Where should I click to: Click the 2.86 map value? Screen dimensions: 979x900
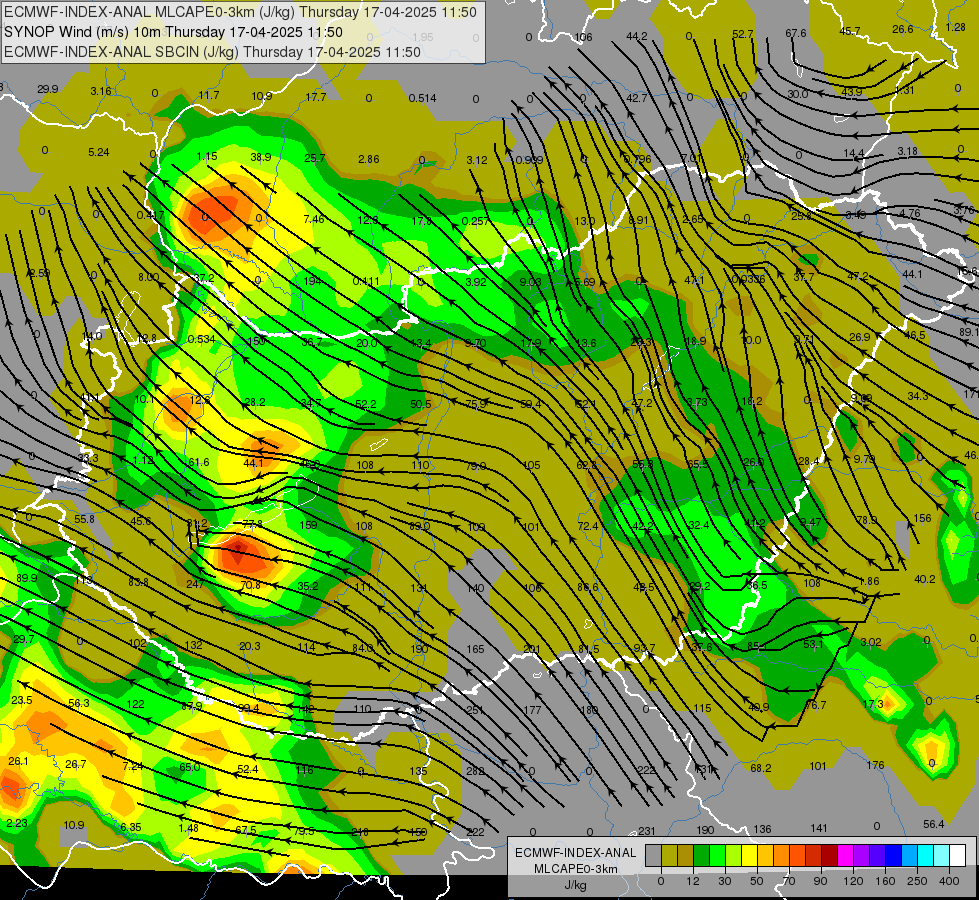click(368, 159)
